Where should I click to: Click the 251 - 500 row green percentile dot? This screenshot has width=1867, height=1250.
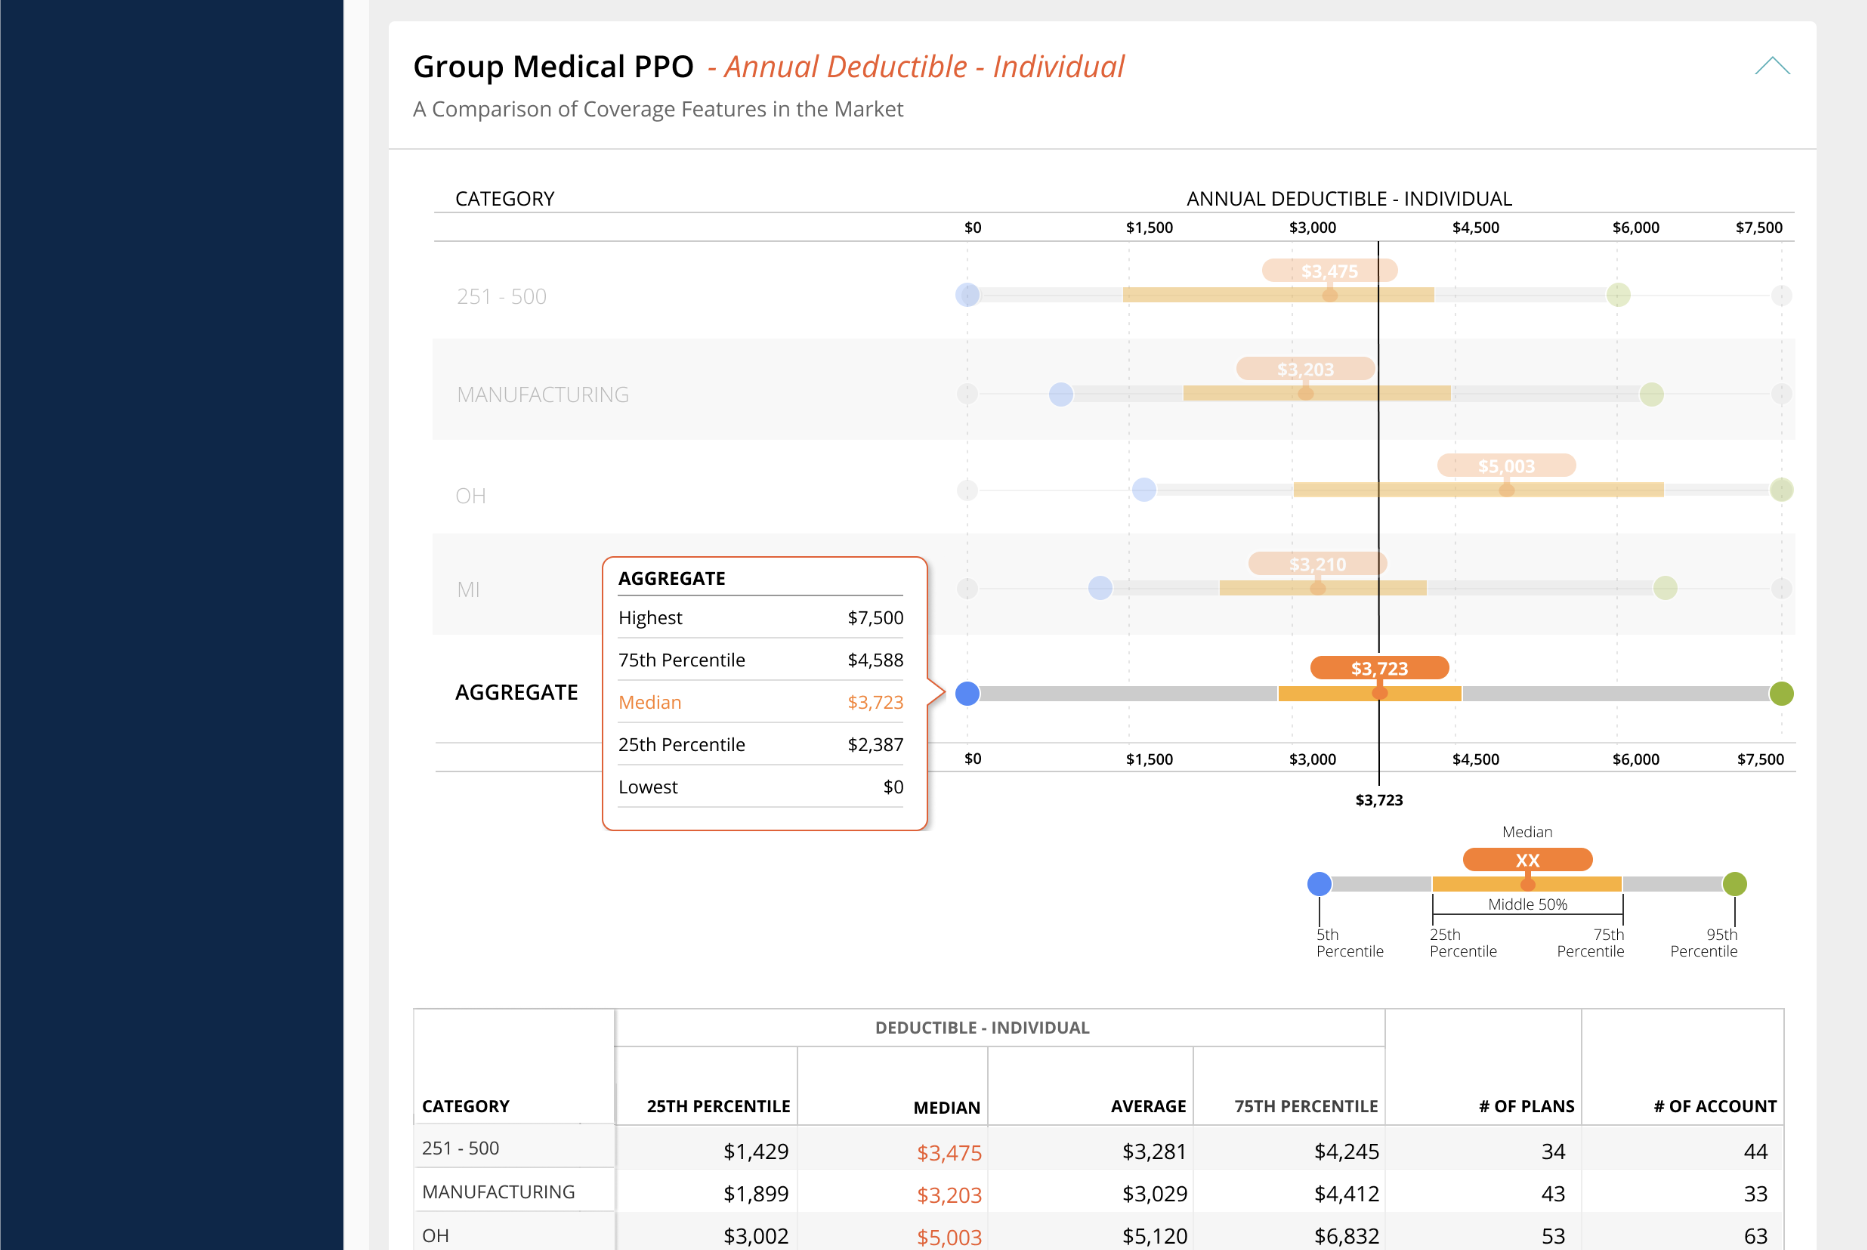[x=1618, y=295]
